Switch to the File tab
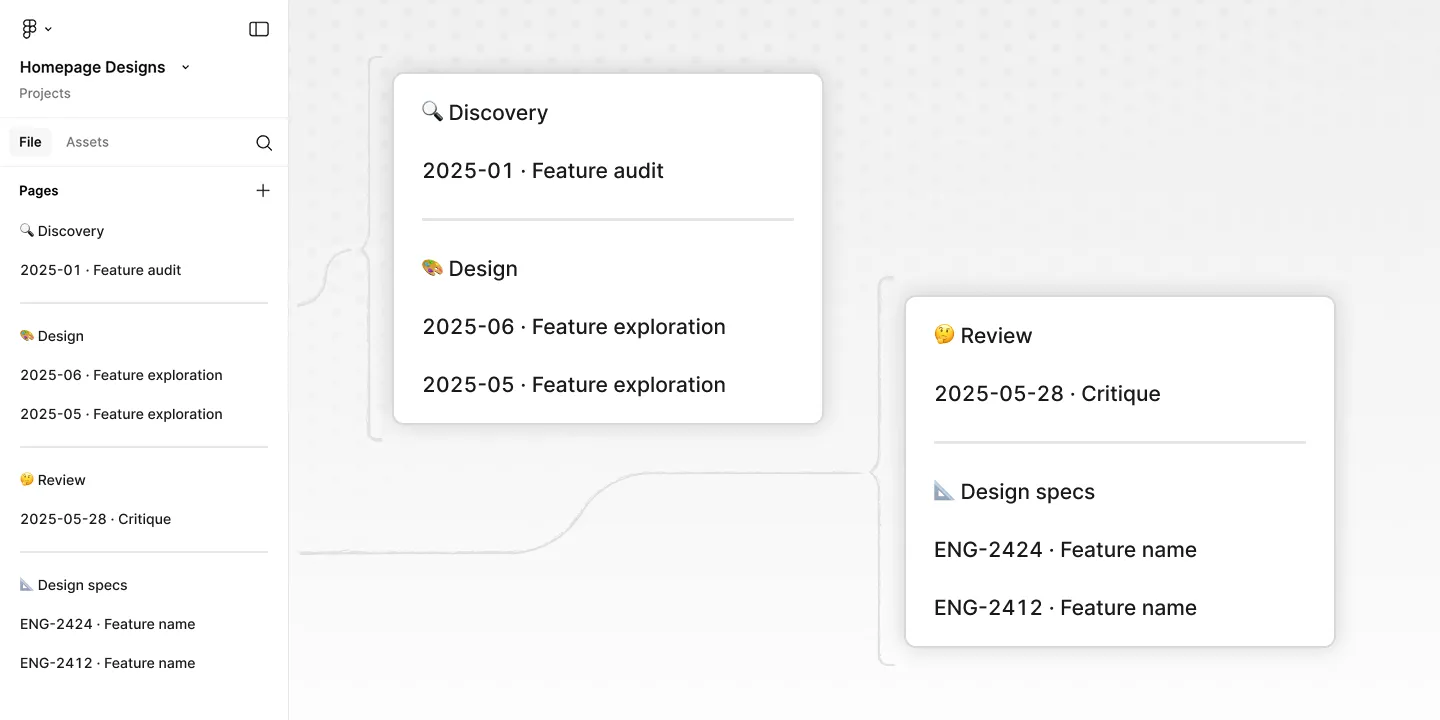 coord(30,142)
